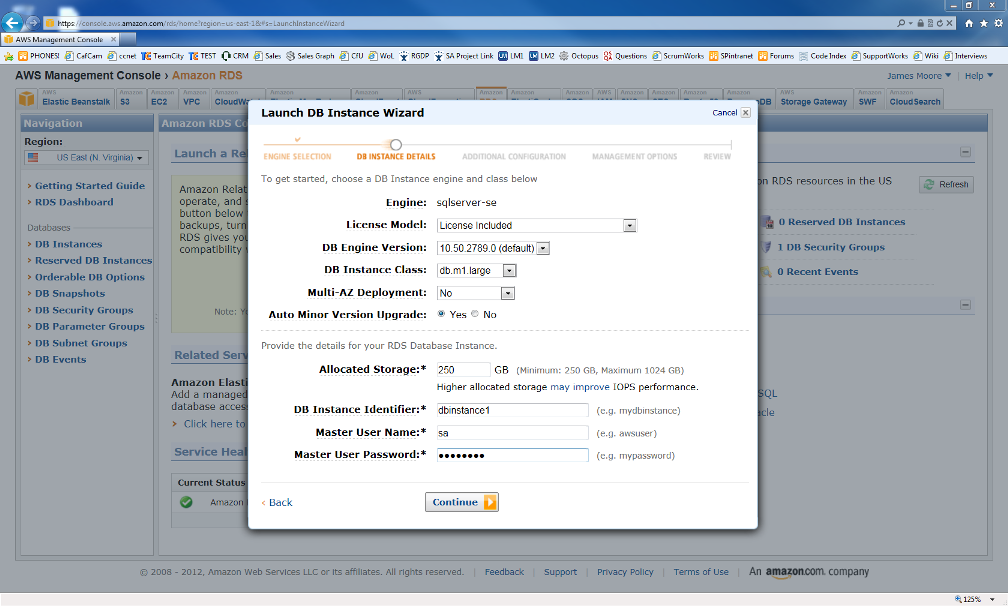This screenshot has width=1008, height=606.
Task: Click the Refresh button icon on dashboard
Action: pos(929,184)
